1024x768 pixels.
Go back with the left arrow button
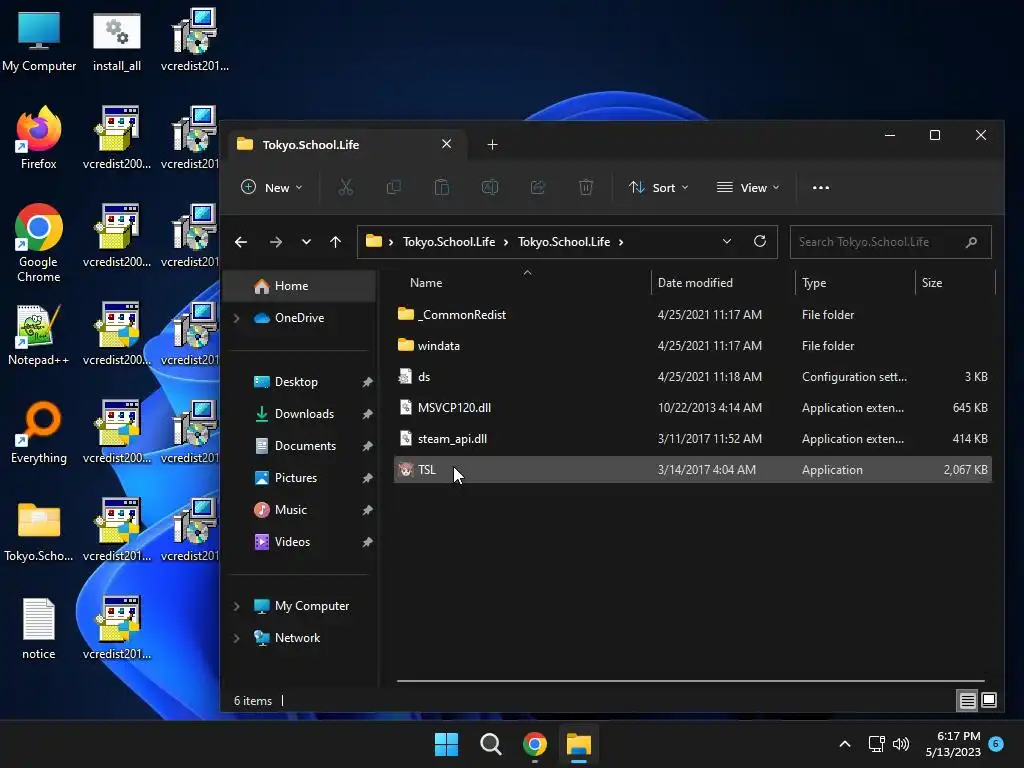click(241, 242)
